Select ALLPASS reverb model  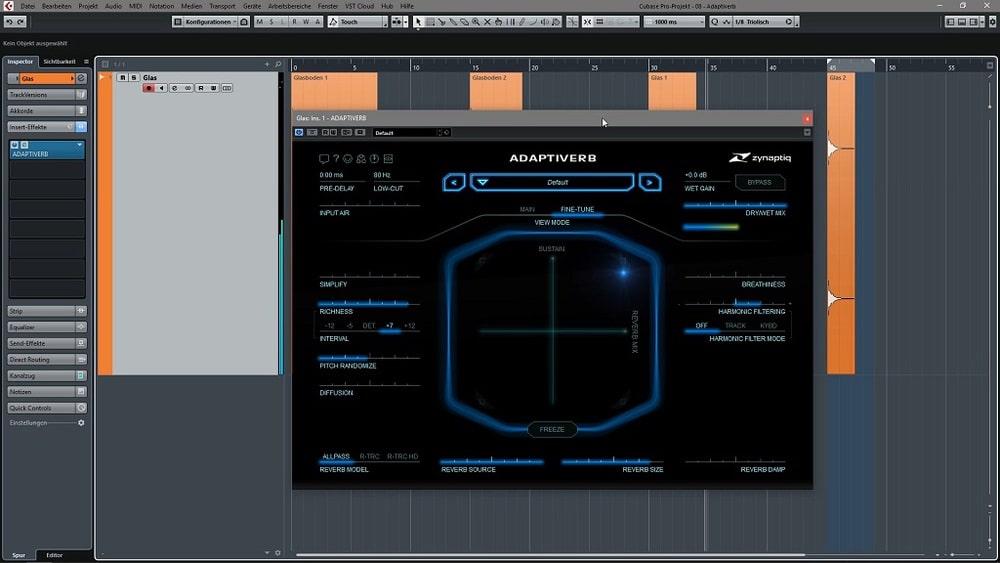point(336,457)
